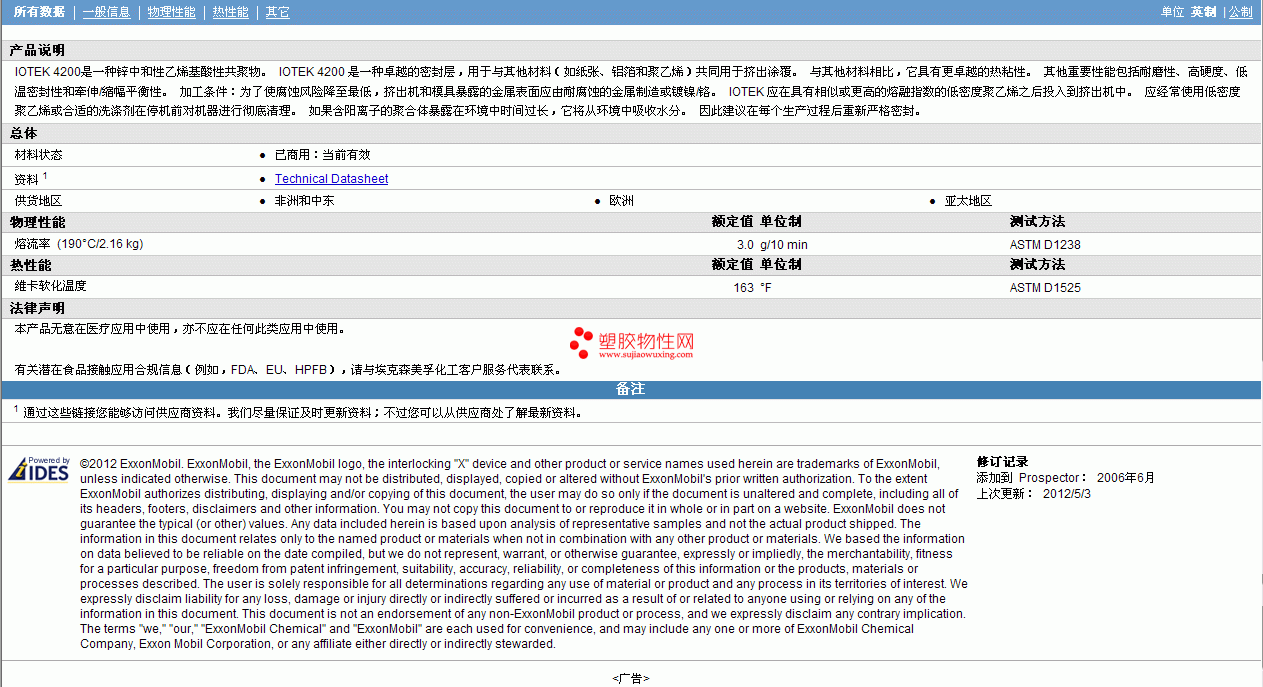Screen dimensions: 1263x687
Task: Click the 热性能 section header row
Action: pyautogui.click(x=631, y=265)
